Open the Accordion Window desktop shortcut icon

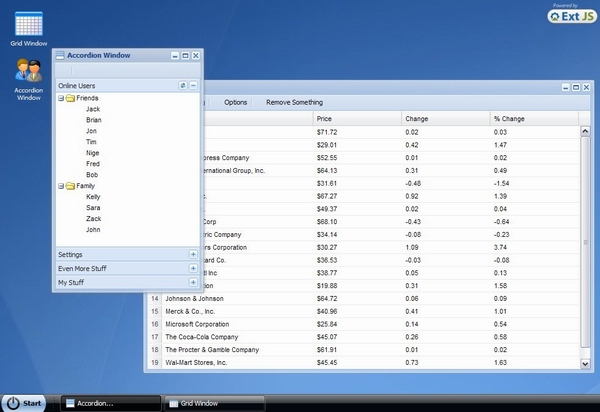point(29,70)
